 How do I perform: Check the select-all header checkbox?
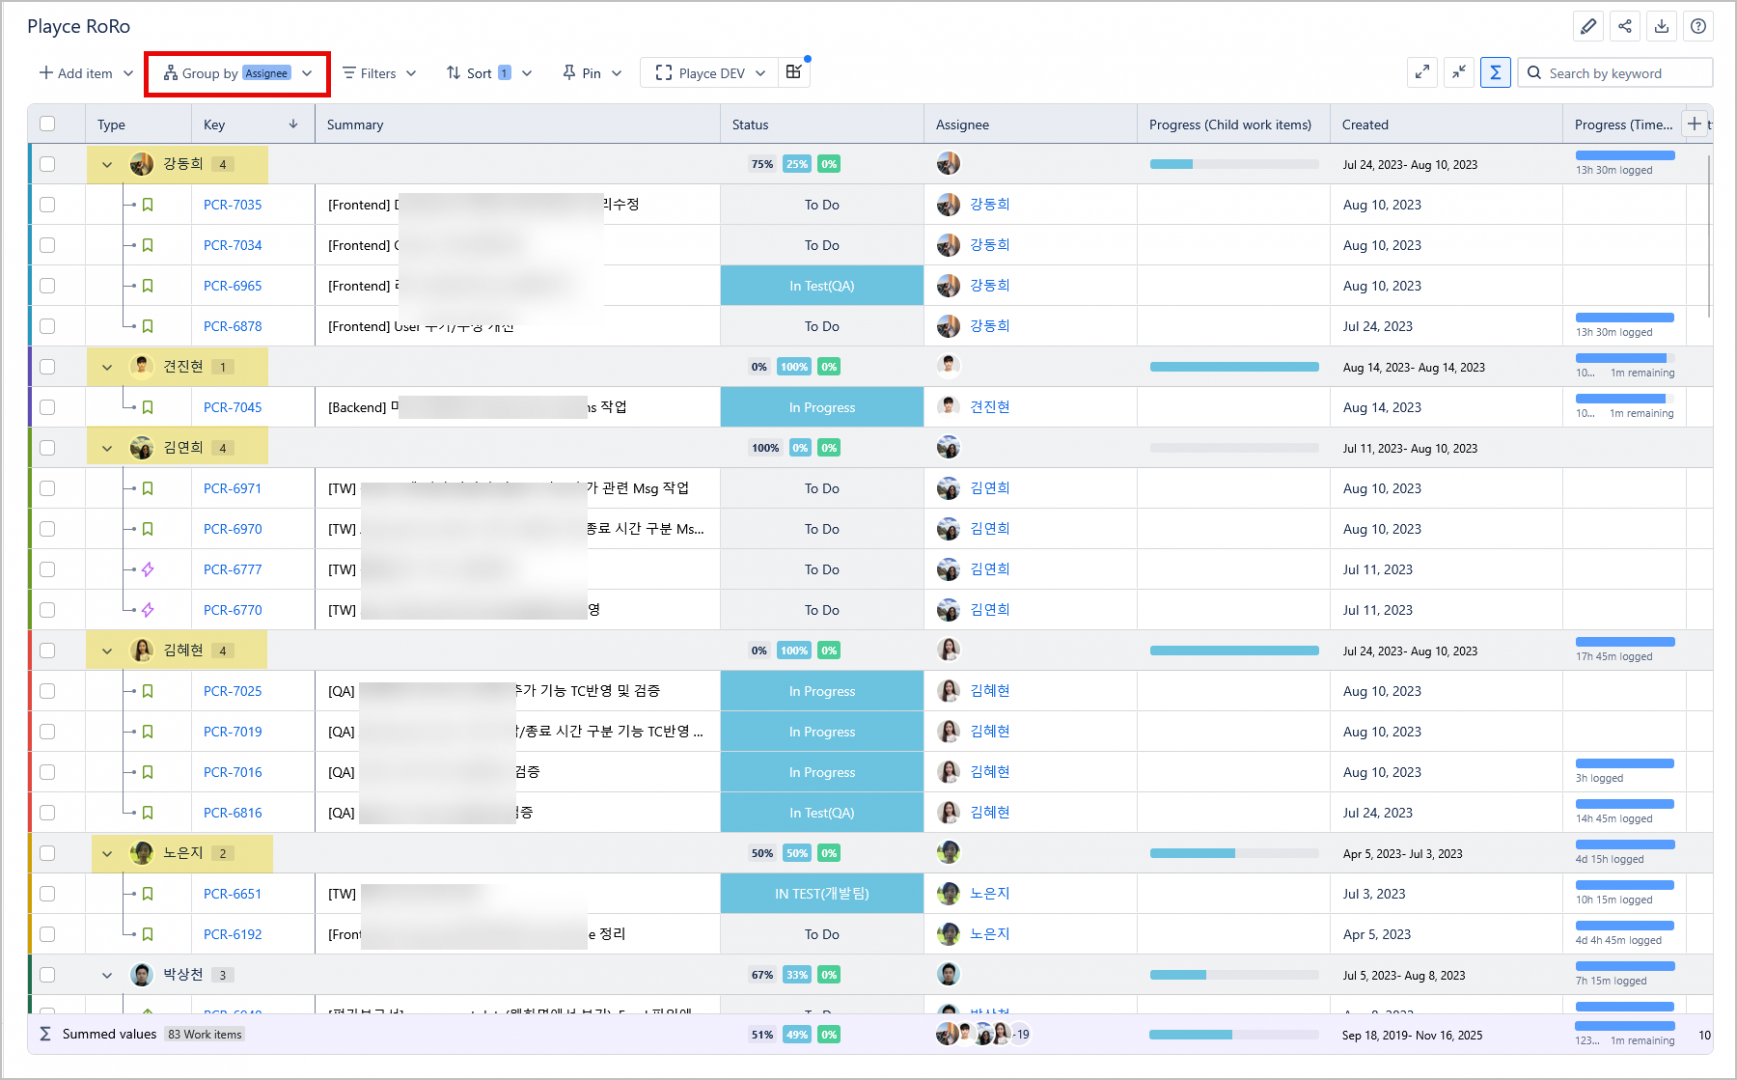point(47,124)
